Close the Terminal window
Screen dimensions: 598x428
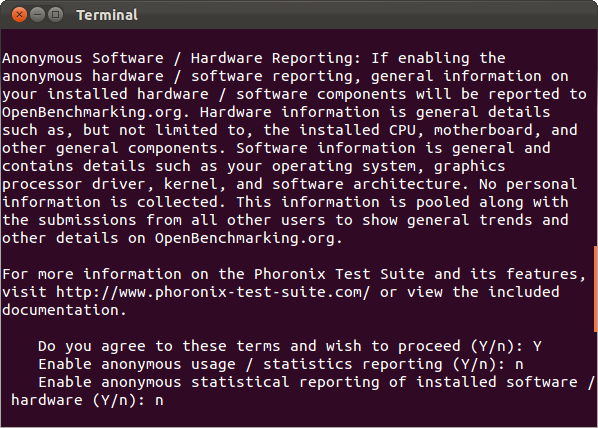tap(19, 15)
